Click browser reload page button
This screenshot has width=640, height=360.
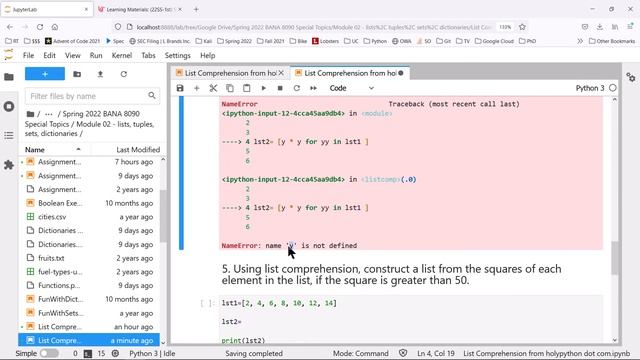pos(40,27)
